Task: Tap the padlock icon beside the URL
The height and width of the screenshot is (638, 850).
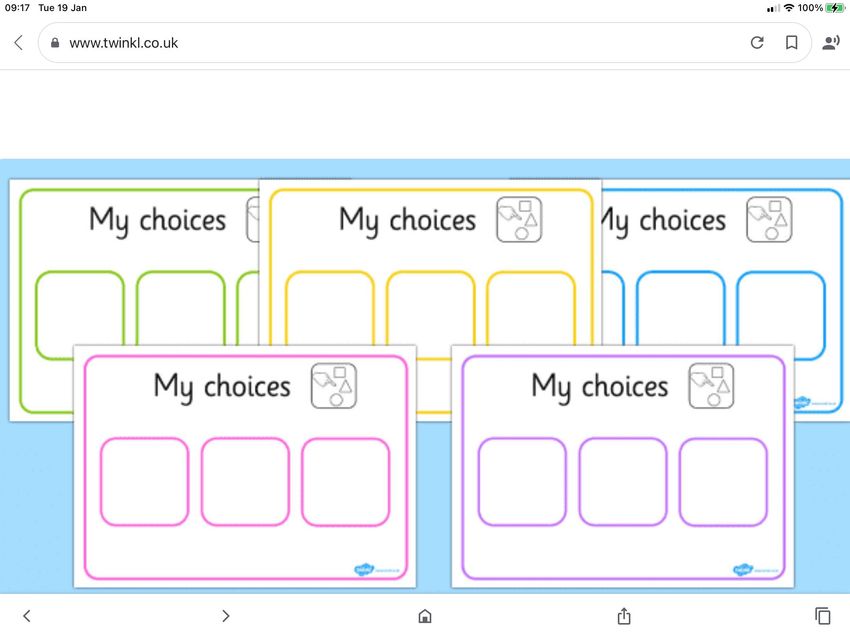Action: point(55,42)
